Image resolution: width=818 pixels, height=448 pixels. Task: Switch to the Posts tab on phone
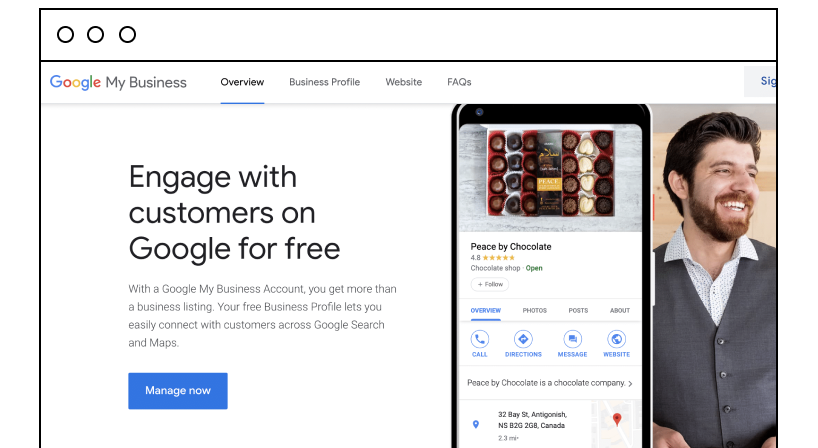pos(578,310)
